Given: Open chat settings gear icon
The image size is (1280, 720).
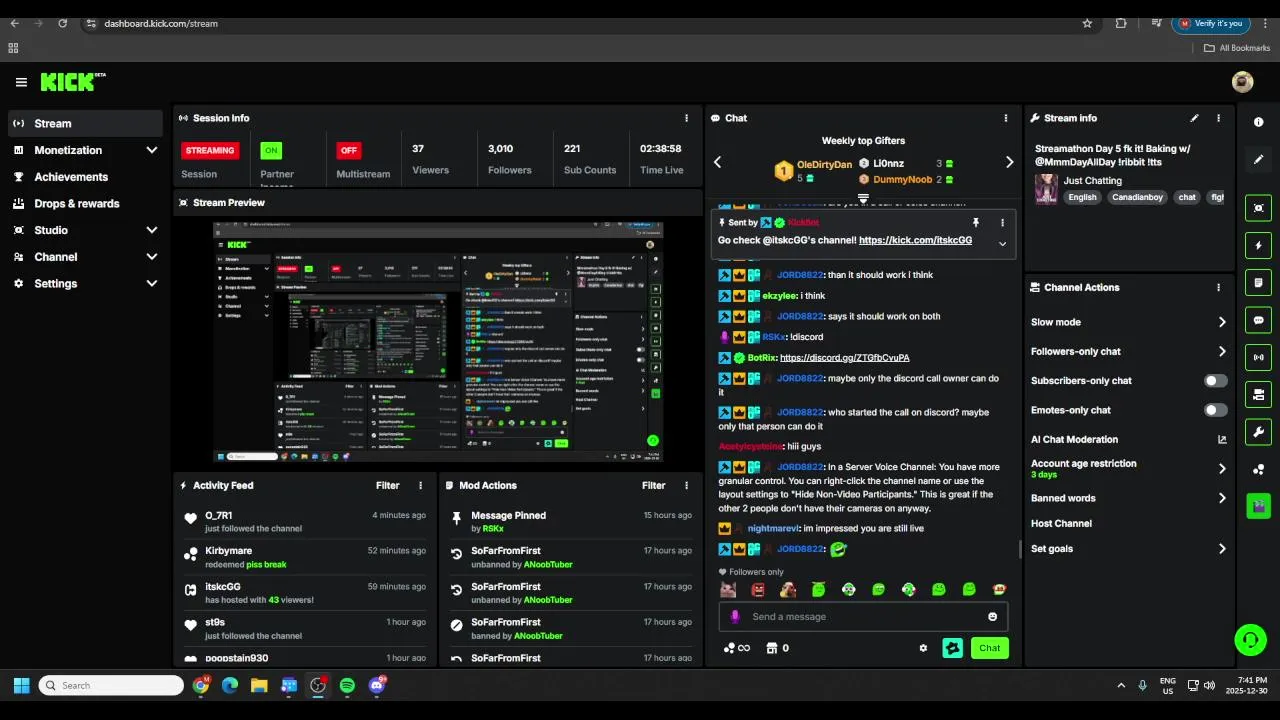Looking at the screenshot, I should 923,648.
